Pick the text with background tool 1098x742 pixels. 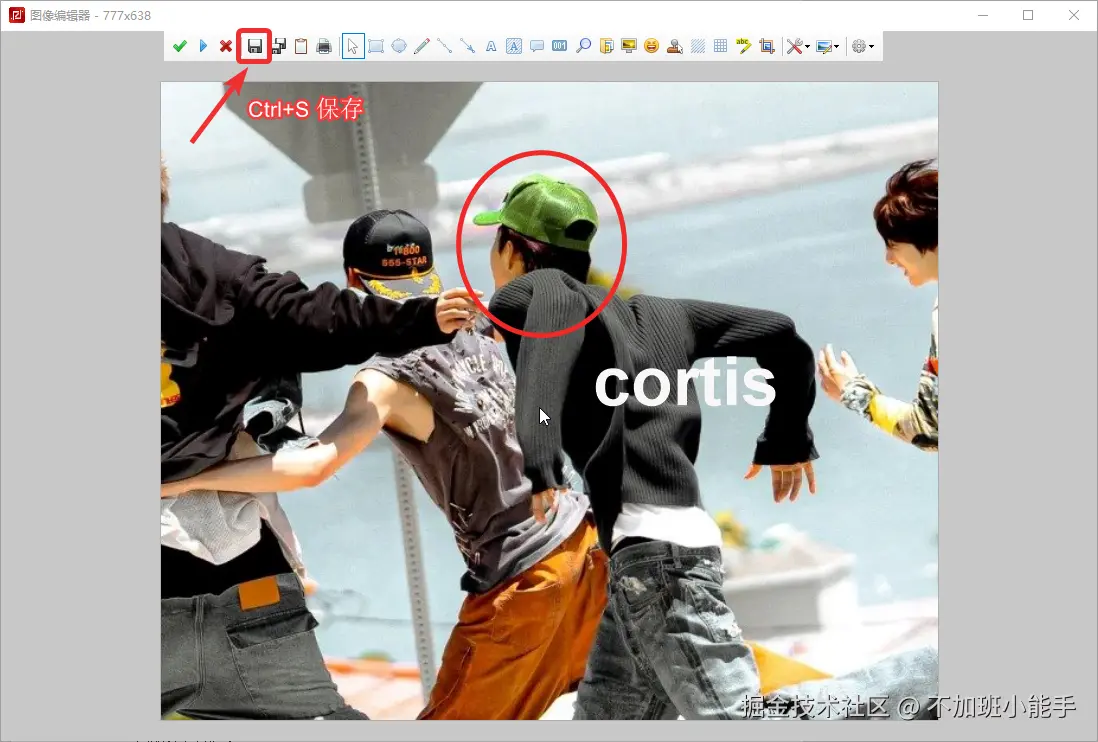tap(514, 46)
